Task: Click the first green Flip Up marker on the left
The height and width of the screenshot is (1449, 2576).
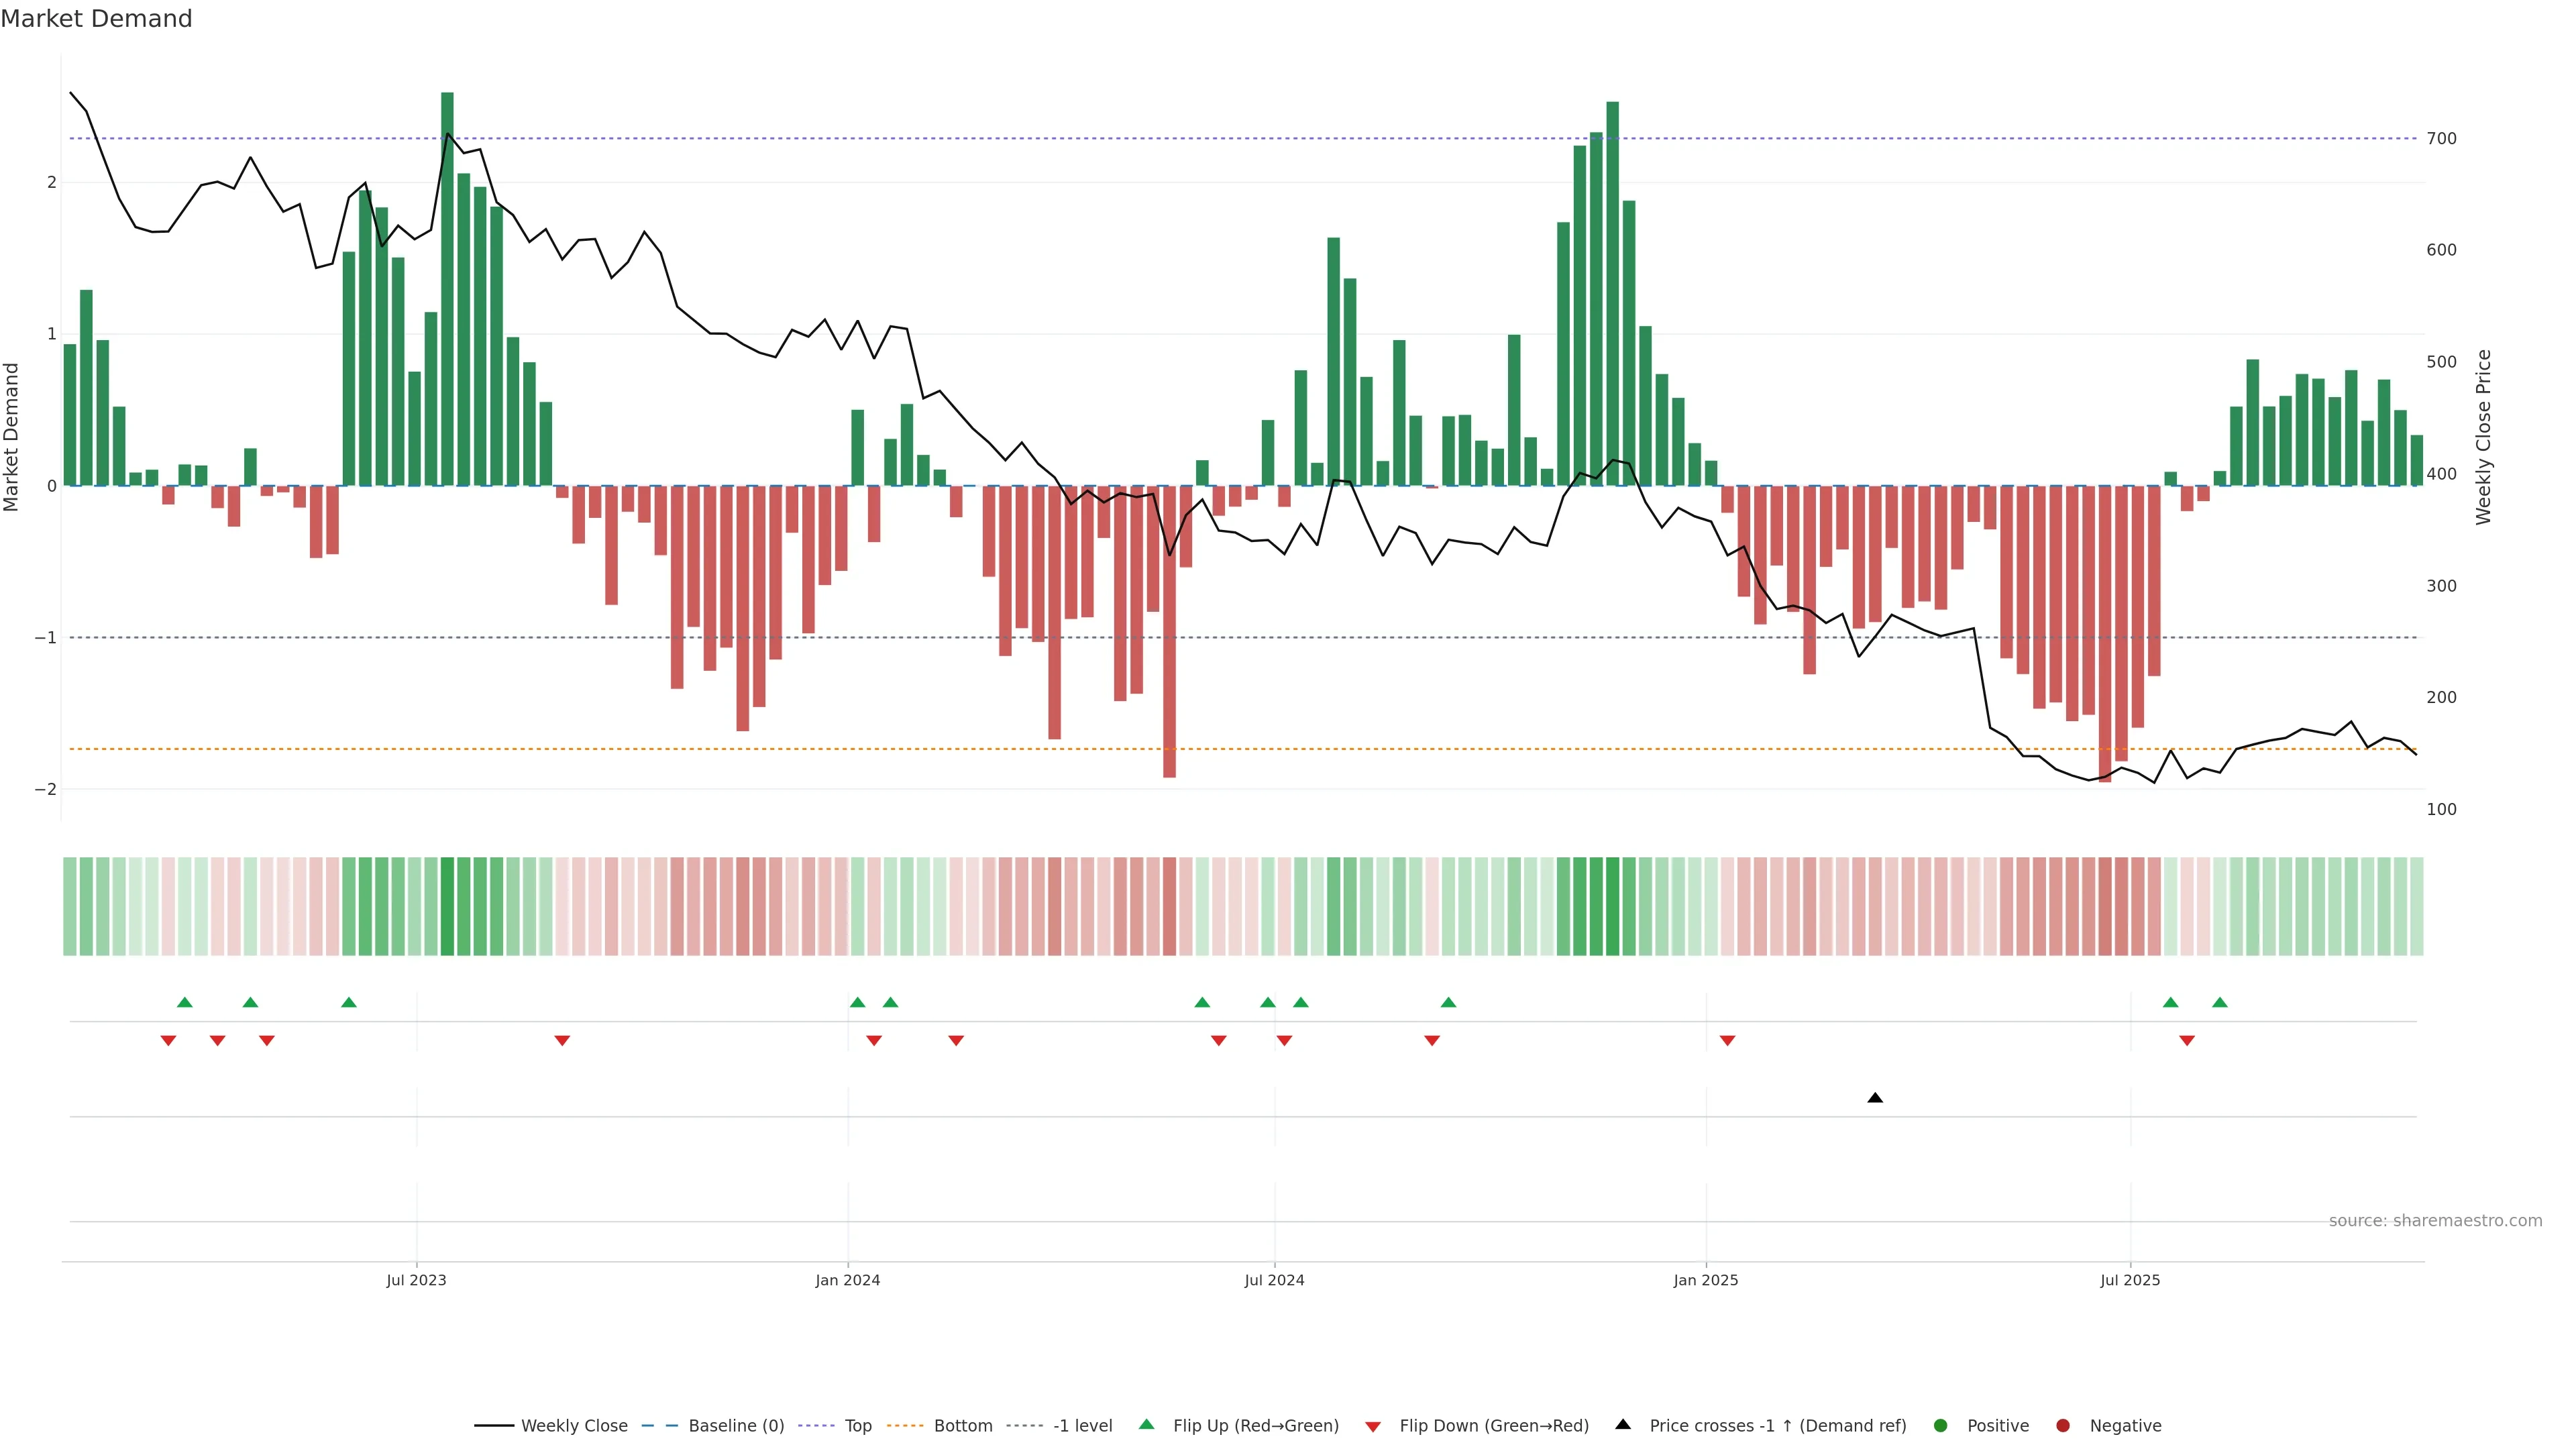Action: pyautogui.click(x=184, y=1002)
